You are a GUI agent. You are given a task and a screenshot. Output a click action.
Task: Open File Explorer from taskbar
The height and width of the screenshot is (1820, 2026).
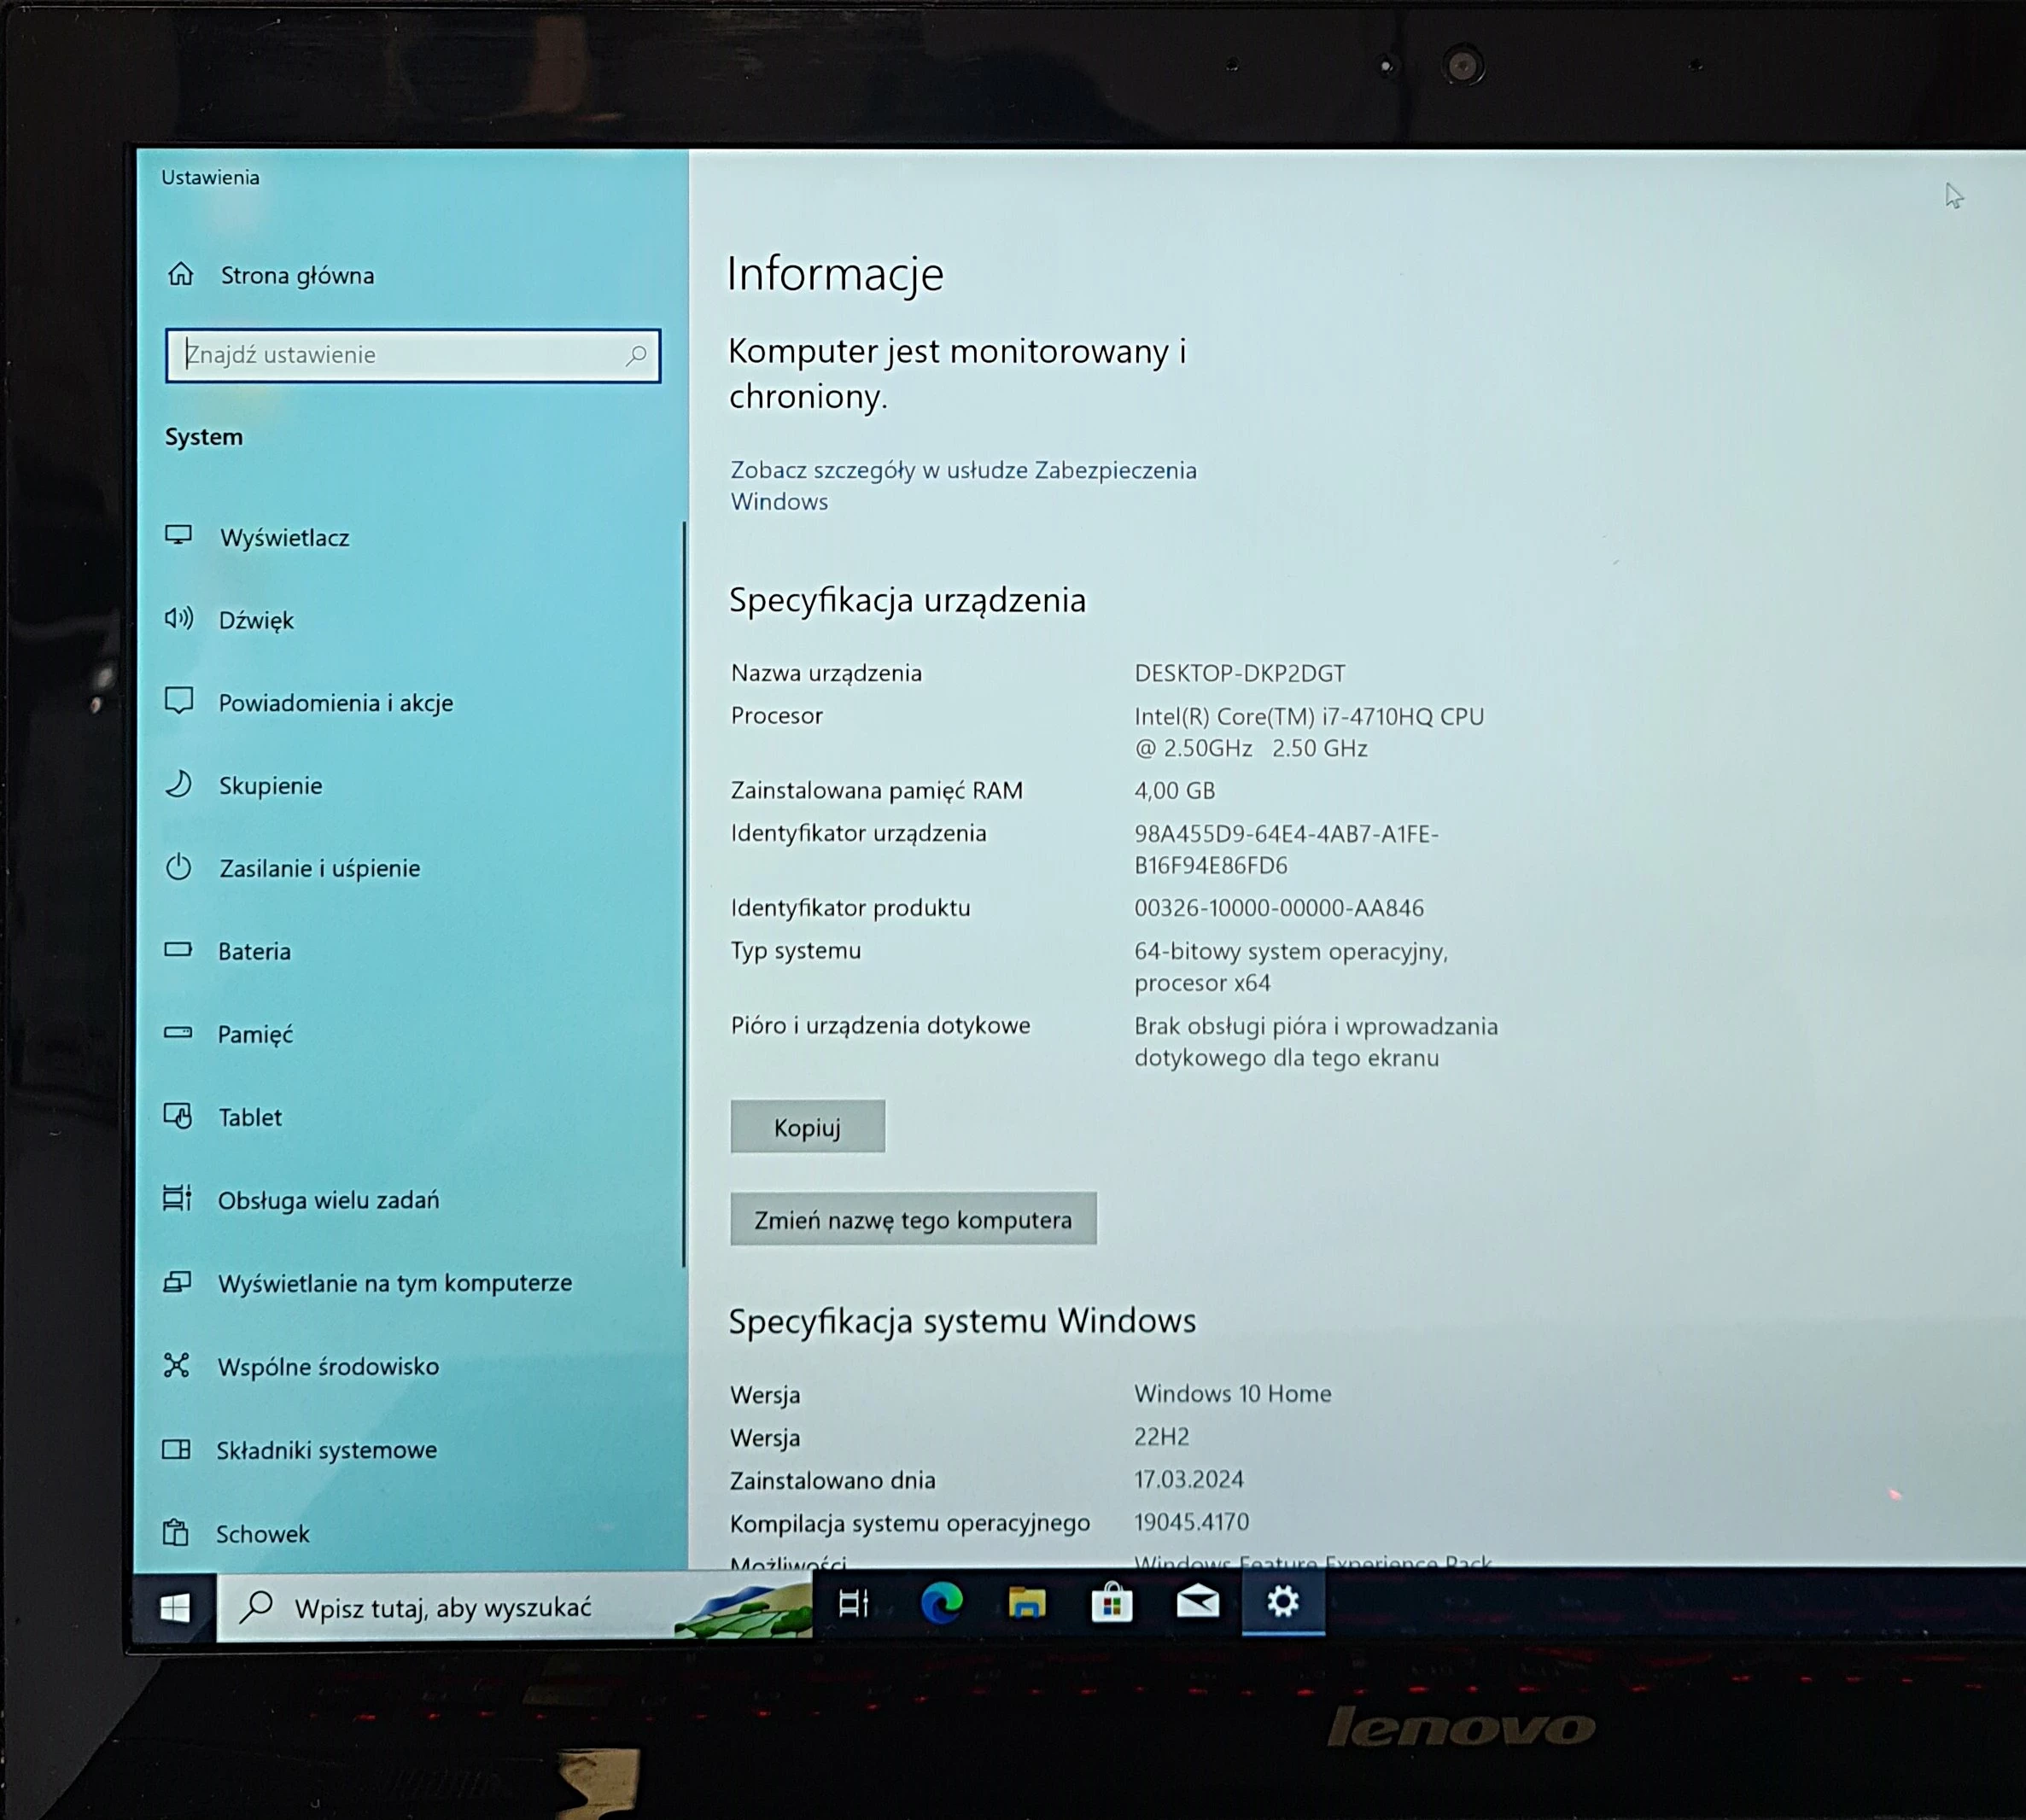click(1027, 1604)
